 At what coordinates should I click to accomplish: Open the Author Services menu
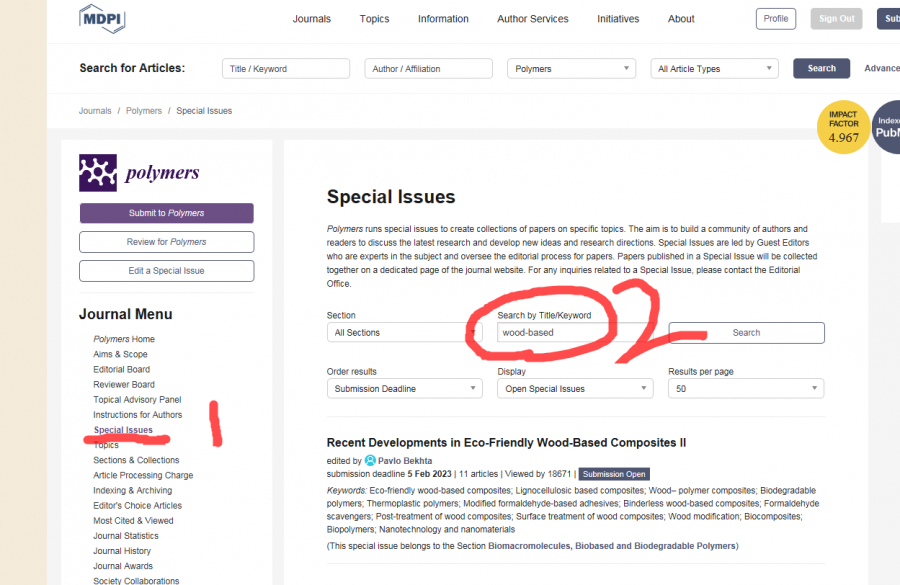(533, 19)
